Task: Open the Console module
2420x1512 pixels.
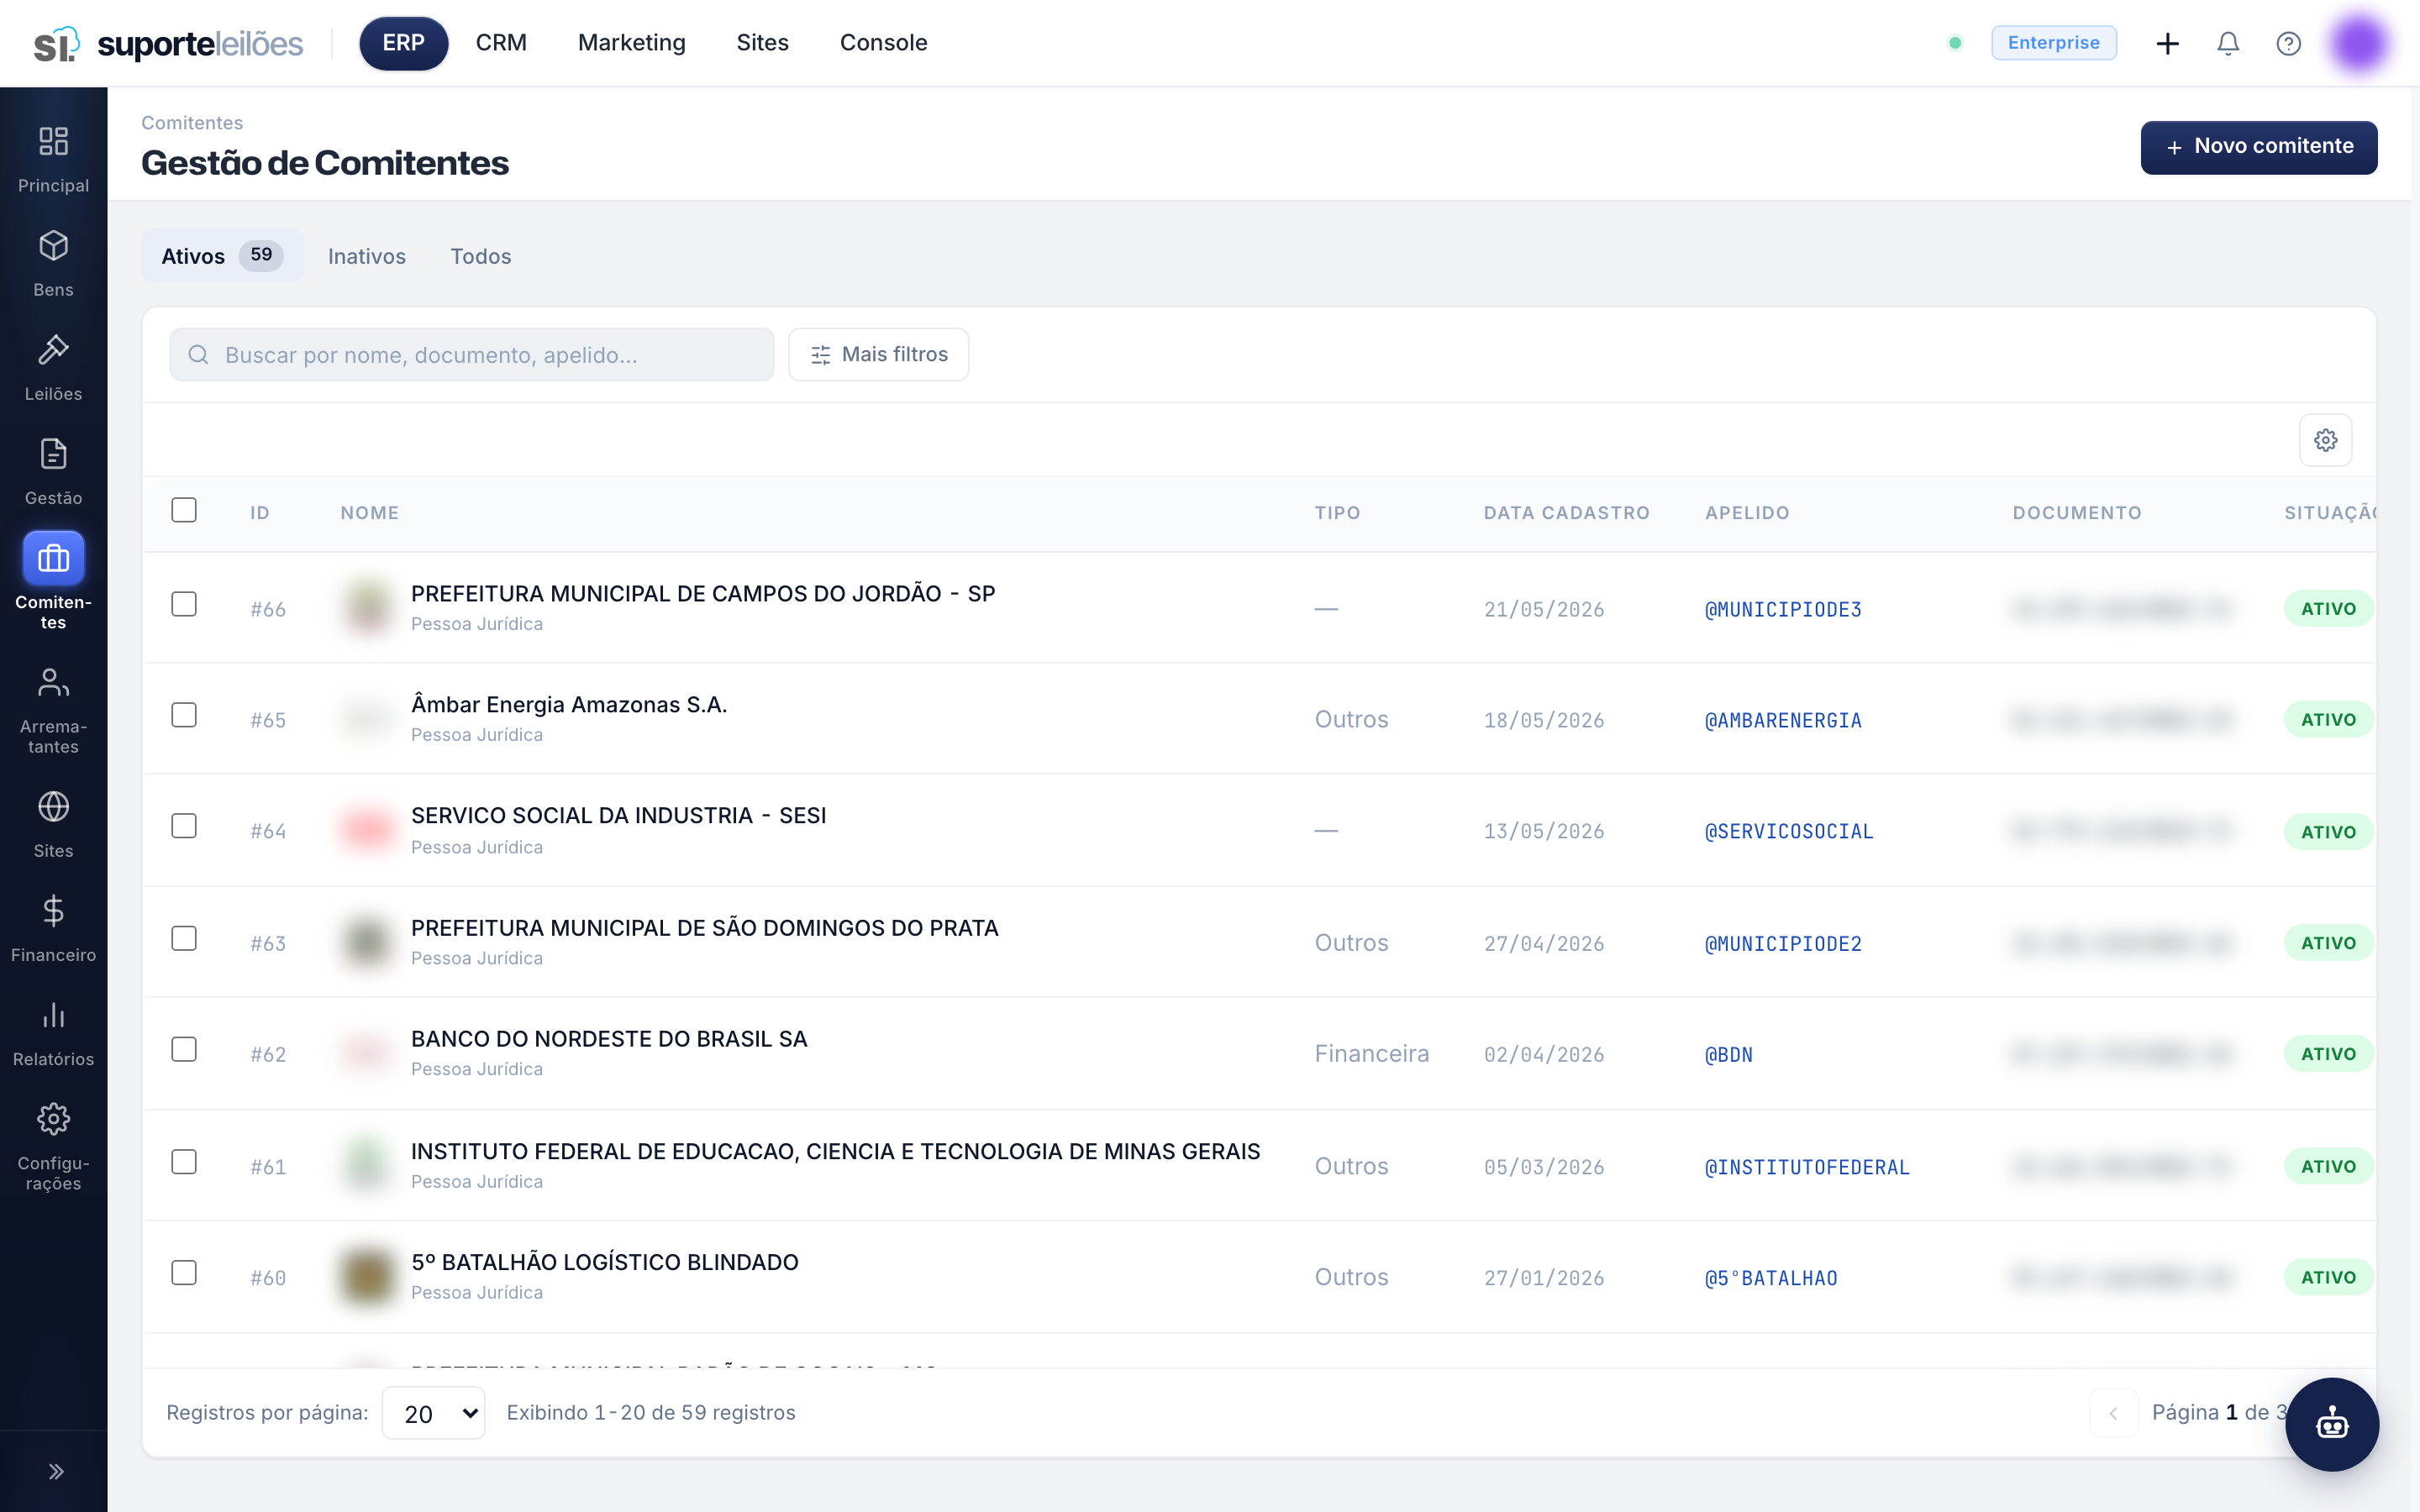Action: [883, 43]
